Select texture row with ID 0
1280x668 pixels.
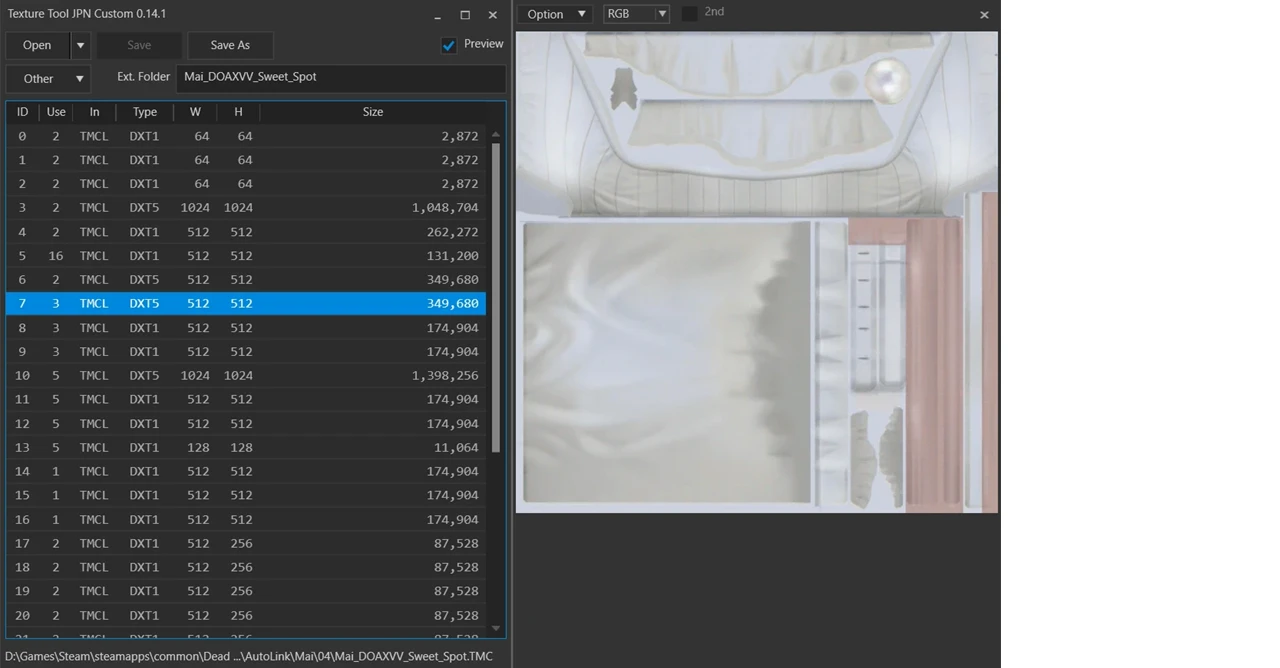pos(246,136)
